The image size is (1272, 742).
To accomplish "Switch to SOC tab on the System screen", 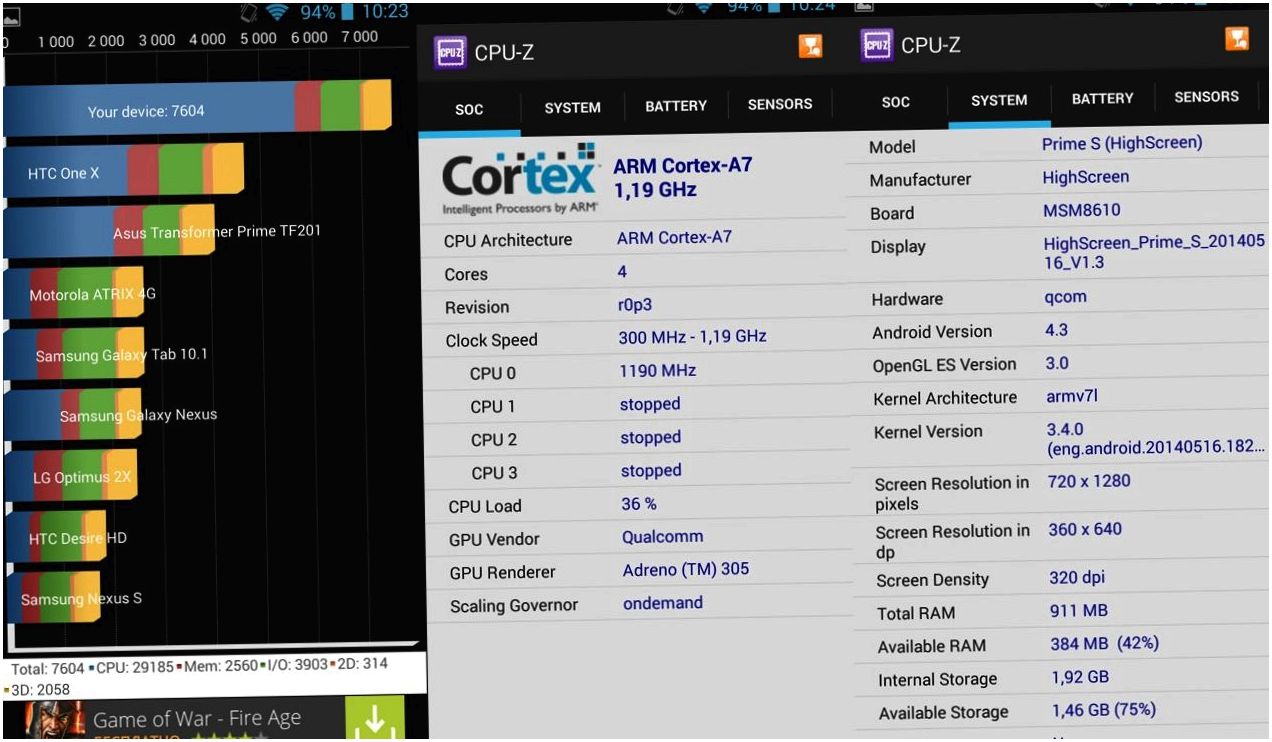I will click(x=896, y=101).
